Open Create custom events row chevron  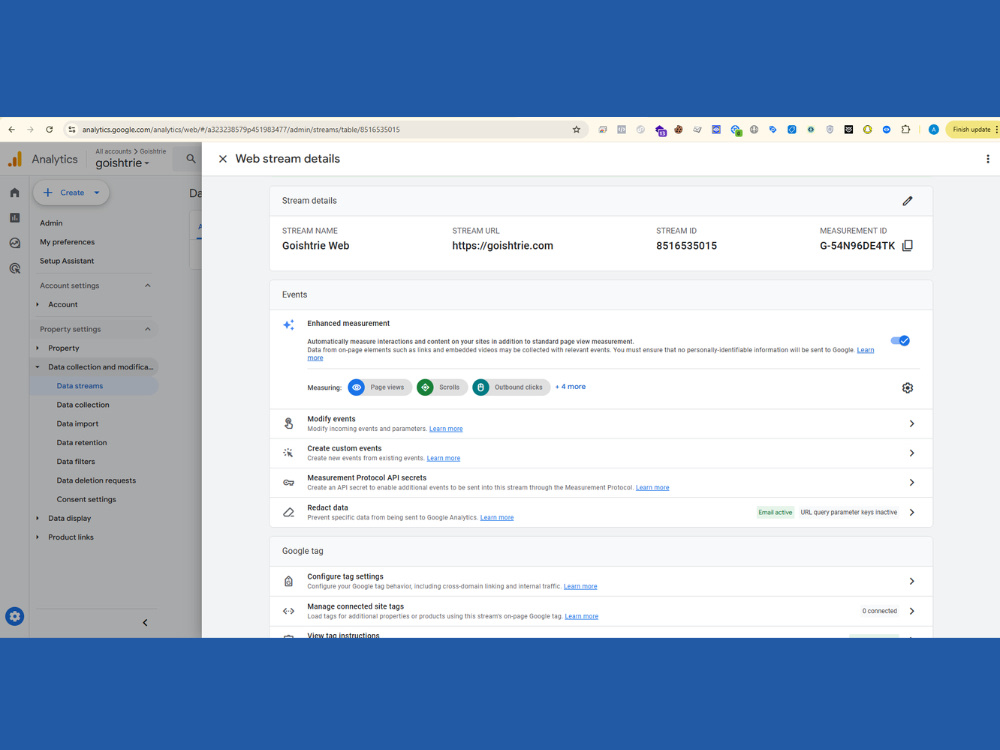[x=911, y=453]
